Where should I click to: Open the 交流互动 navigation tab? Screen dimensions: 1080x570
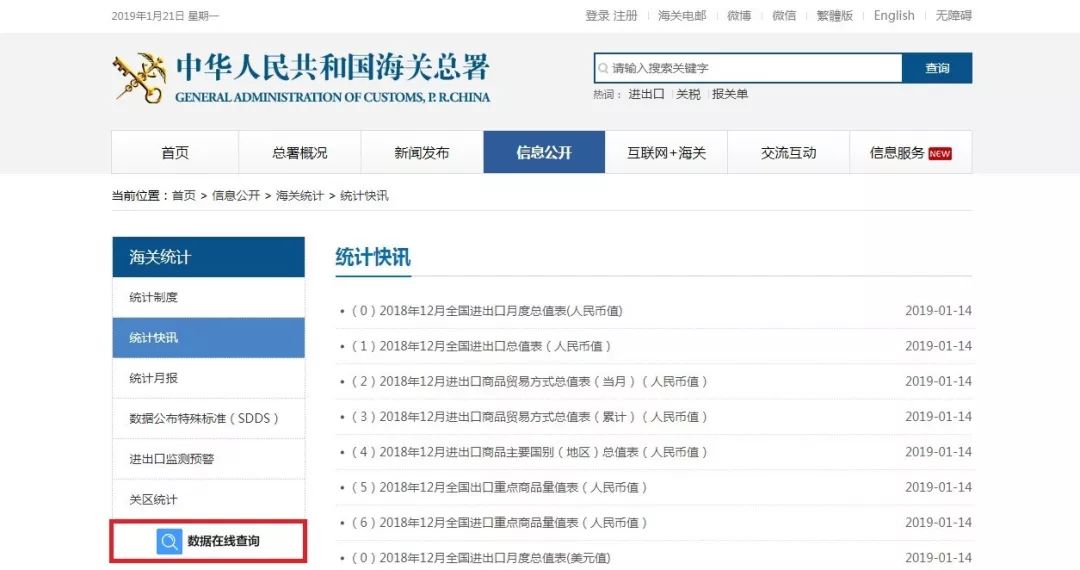(x=789, y=152)
